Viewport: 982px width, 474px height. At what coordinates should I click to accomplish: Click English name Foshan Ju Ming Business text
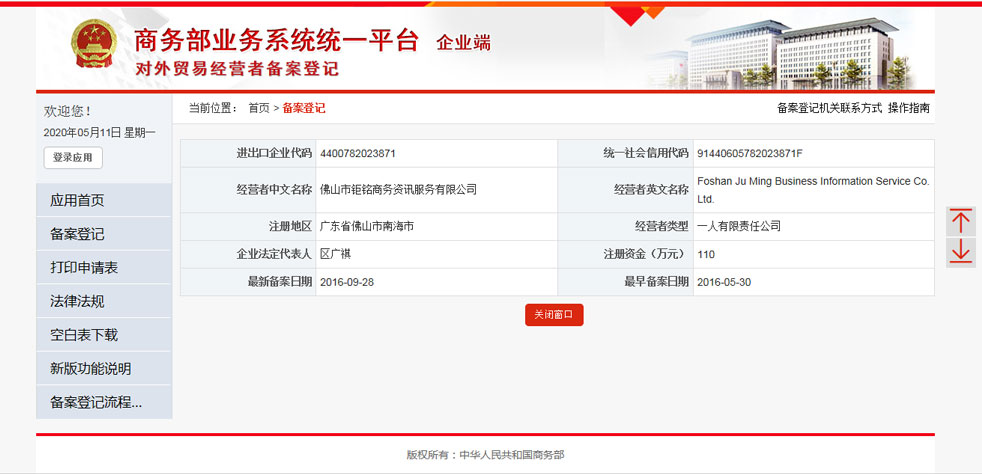click(x=813, y=190)
